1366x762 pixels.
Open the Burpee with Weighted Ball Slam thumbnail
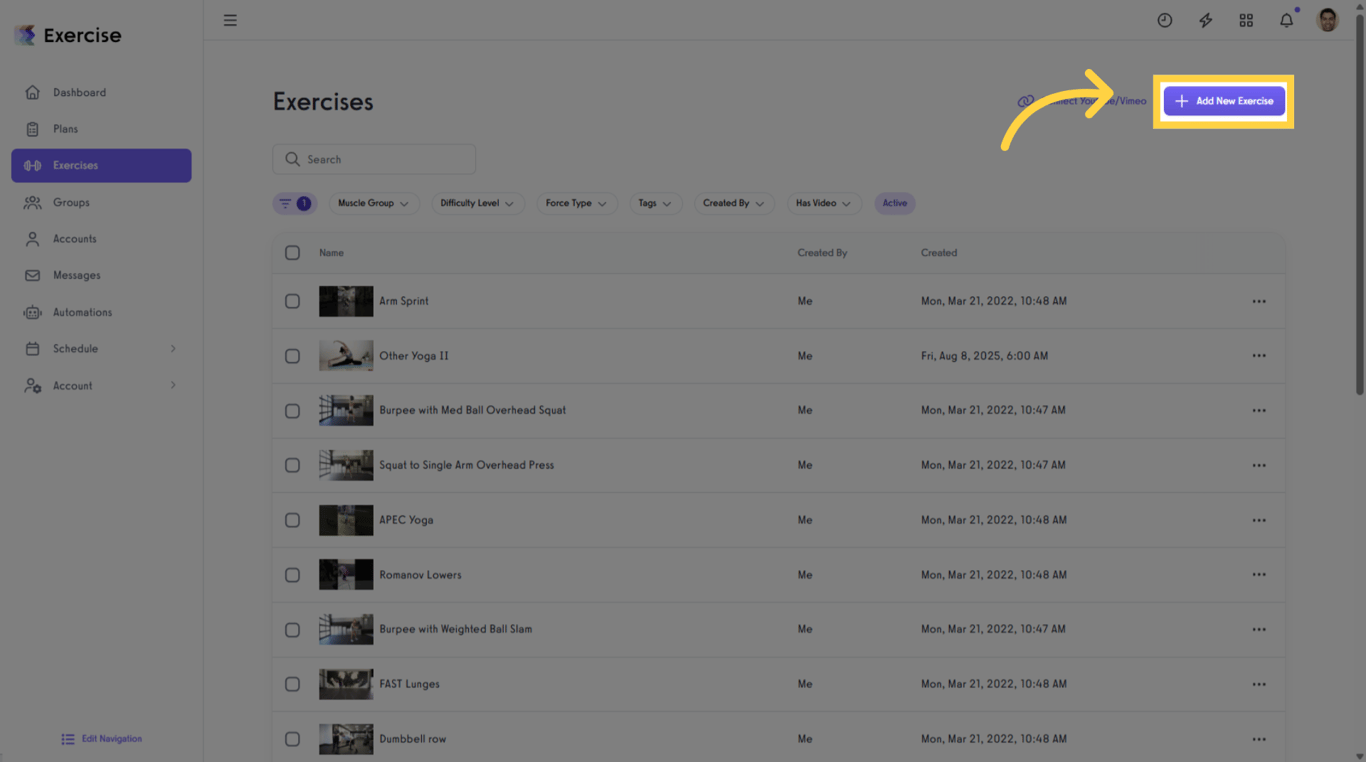[346, 629]
